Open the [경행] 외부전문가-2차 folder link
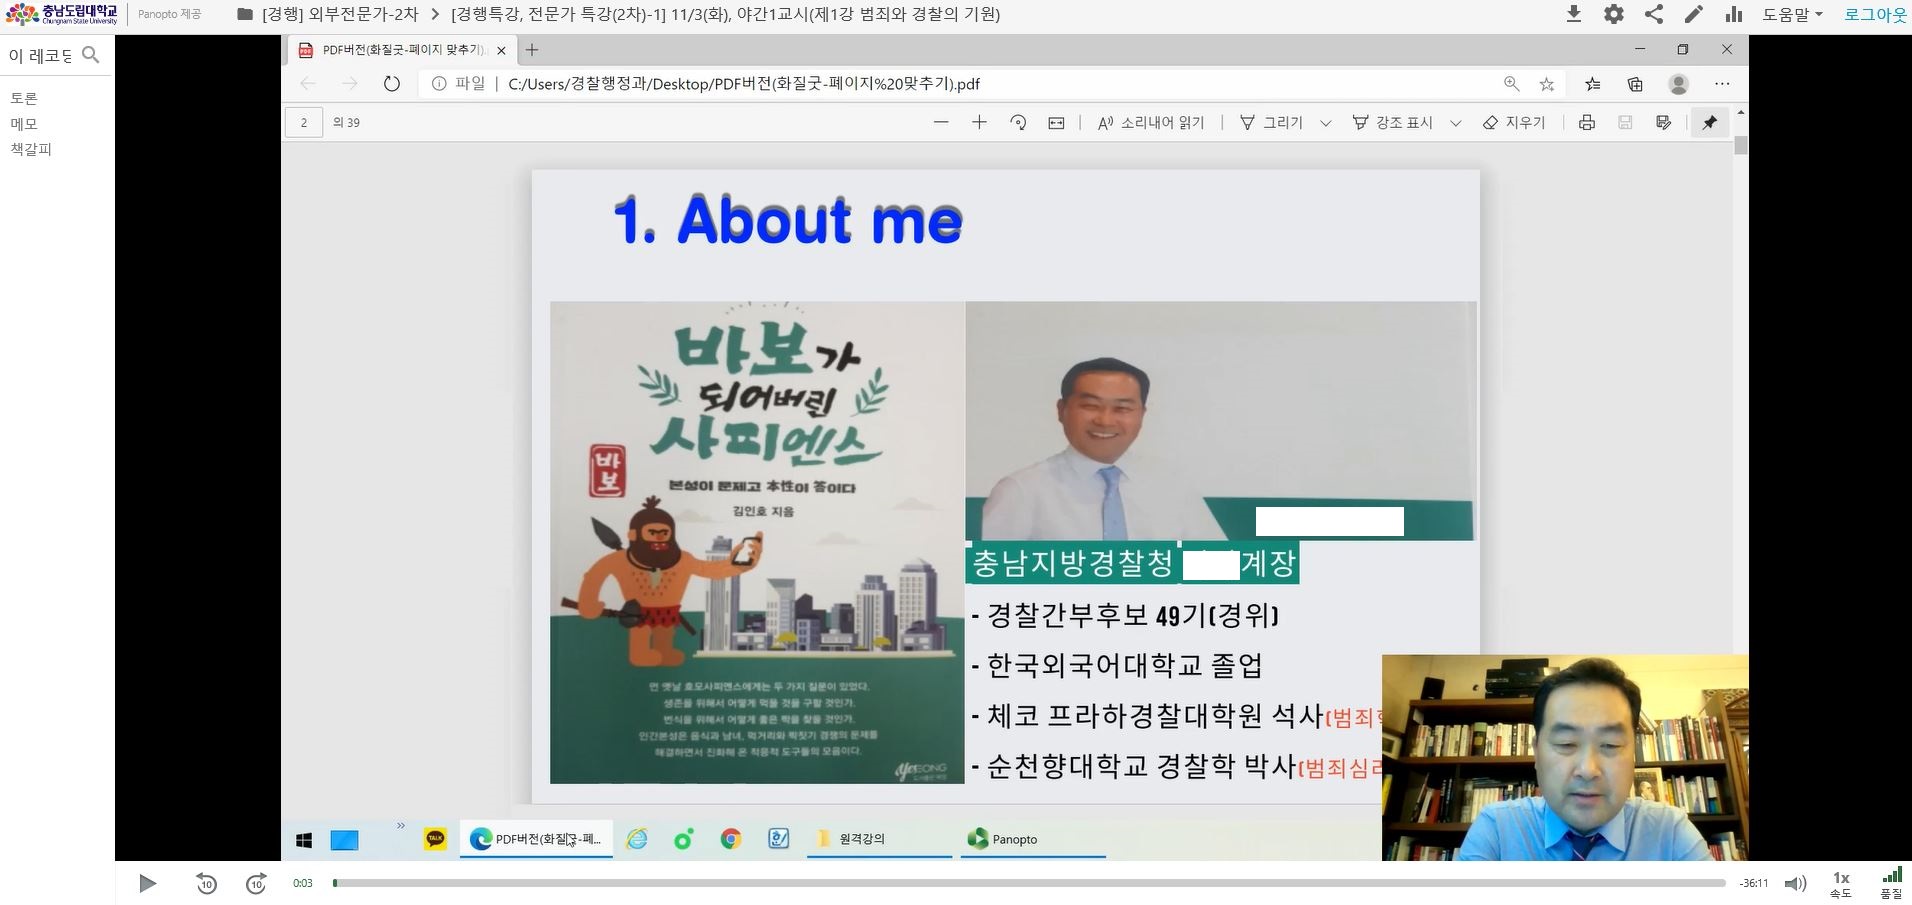1912x905 pixels. pos(340,14)
